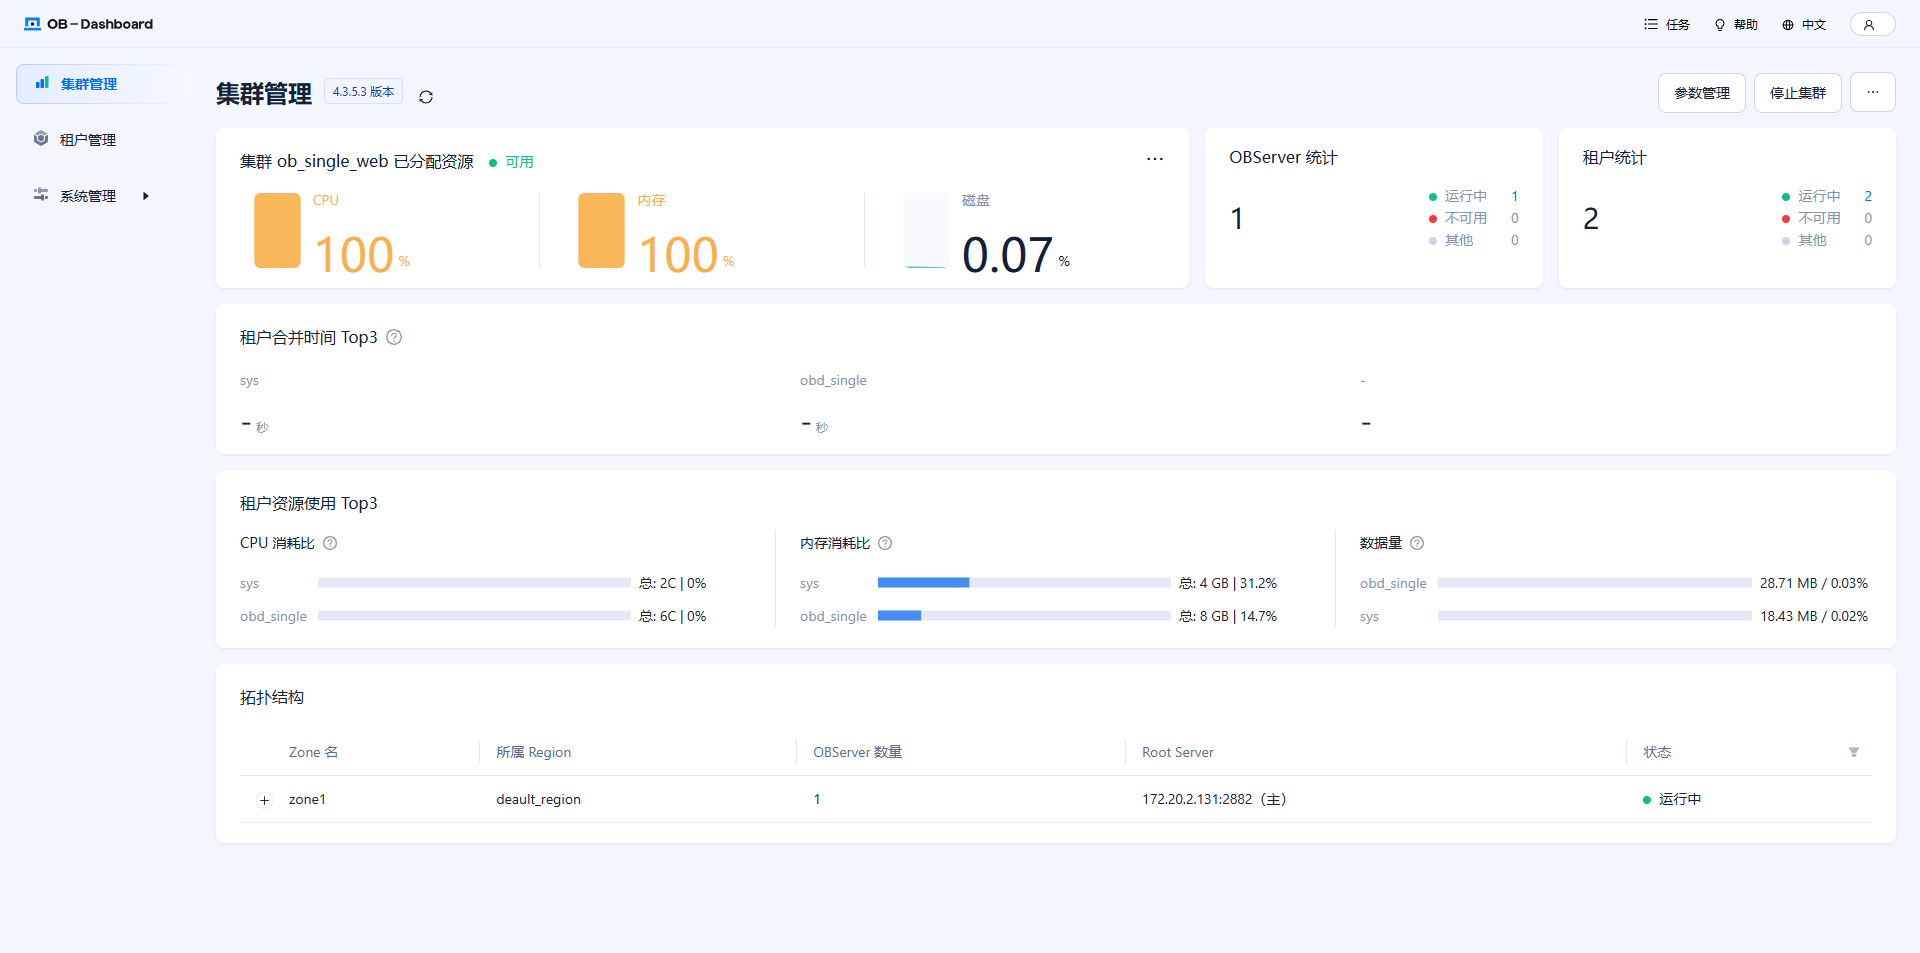Click the obd_single 内存消耗比 progress bar
The image size is (1920, 953).
pyautogui.click(x=1024, y=616)
